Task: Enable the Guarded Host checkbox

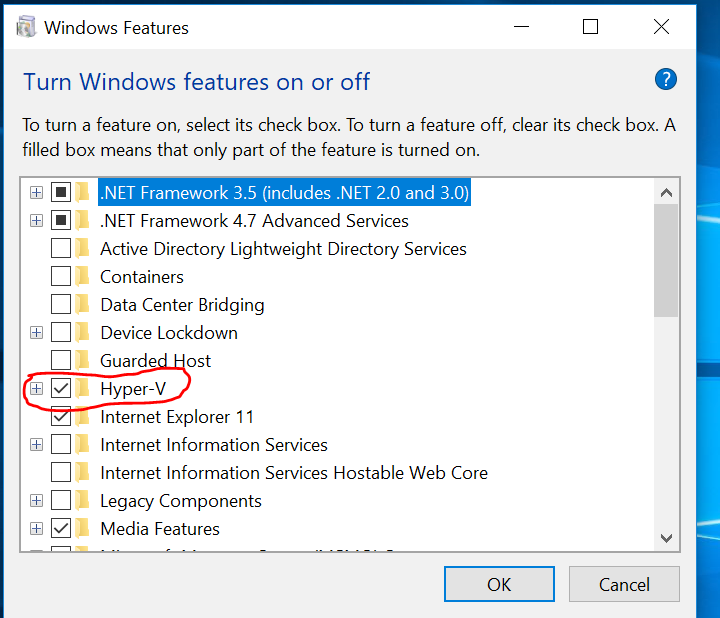Action: click(x=61, y=360)
